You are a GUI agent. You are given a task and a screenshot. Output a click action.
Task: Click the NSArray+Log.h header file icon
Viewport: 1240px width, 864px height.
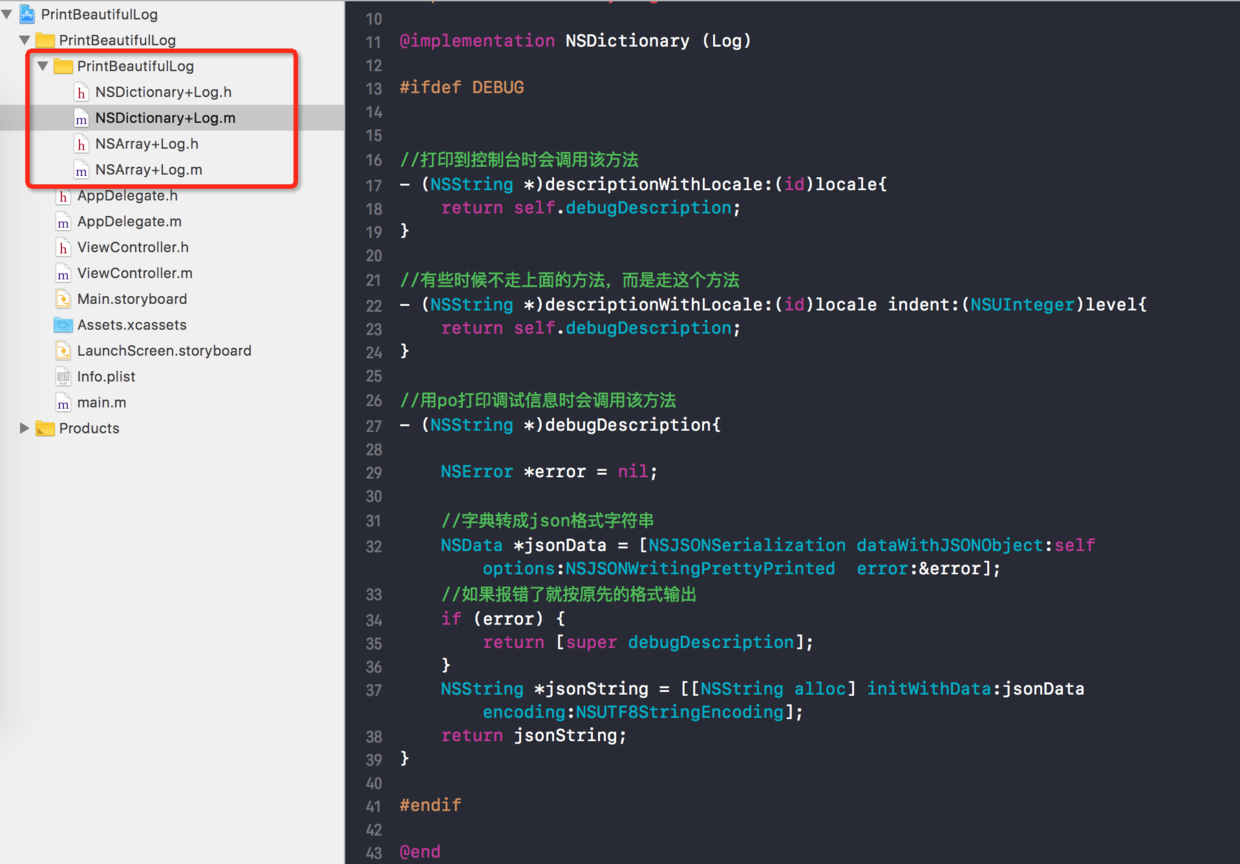[x=81, y=144]
